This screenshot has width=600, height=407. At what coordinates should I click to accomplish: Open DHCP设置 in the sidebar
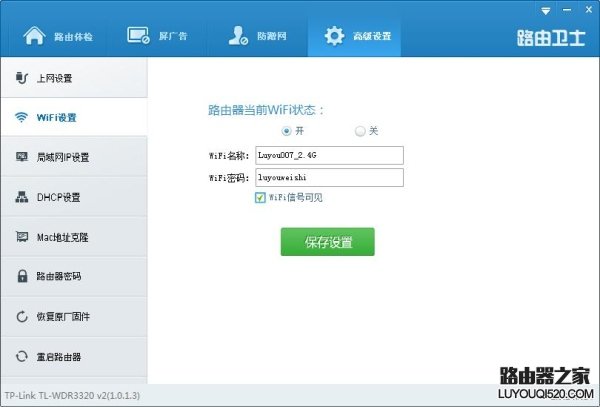[x=74, y=197]
